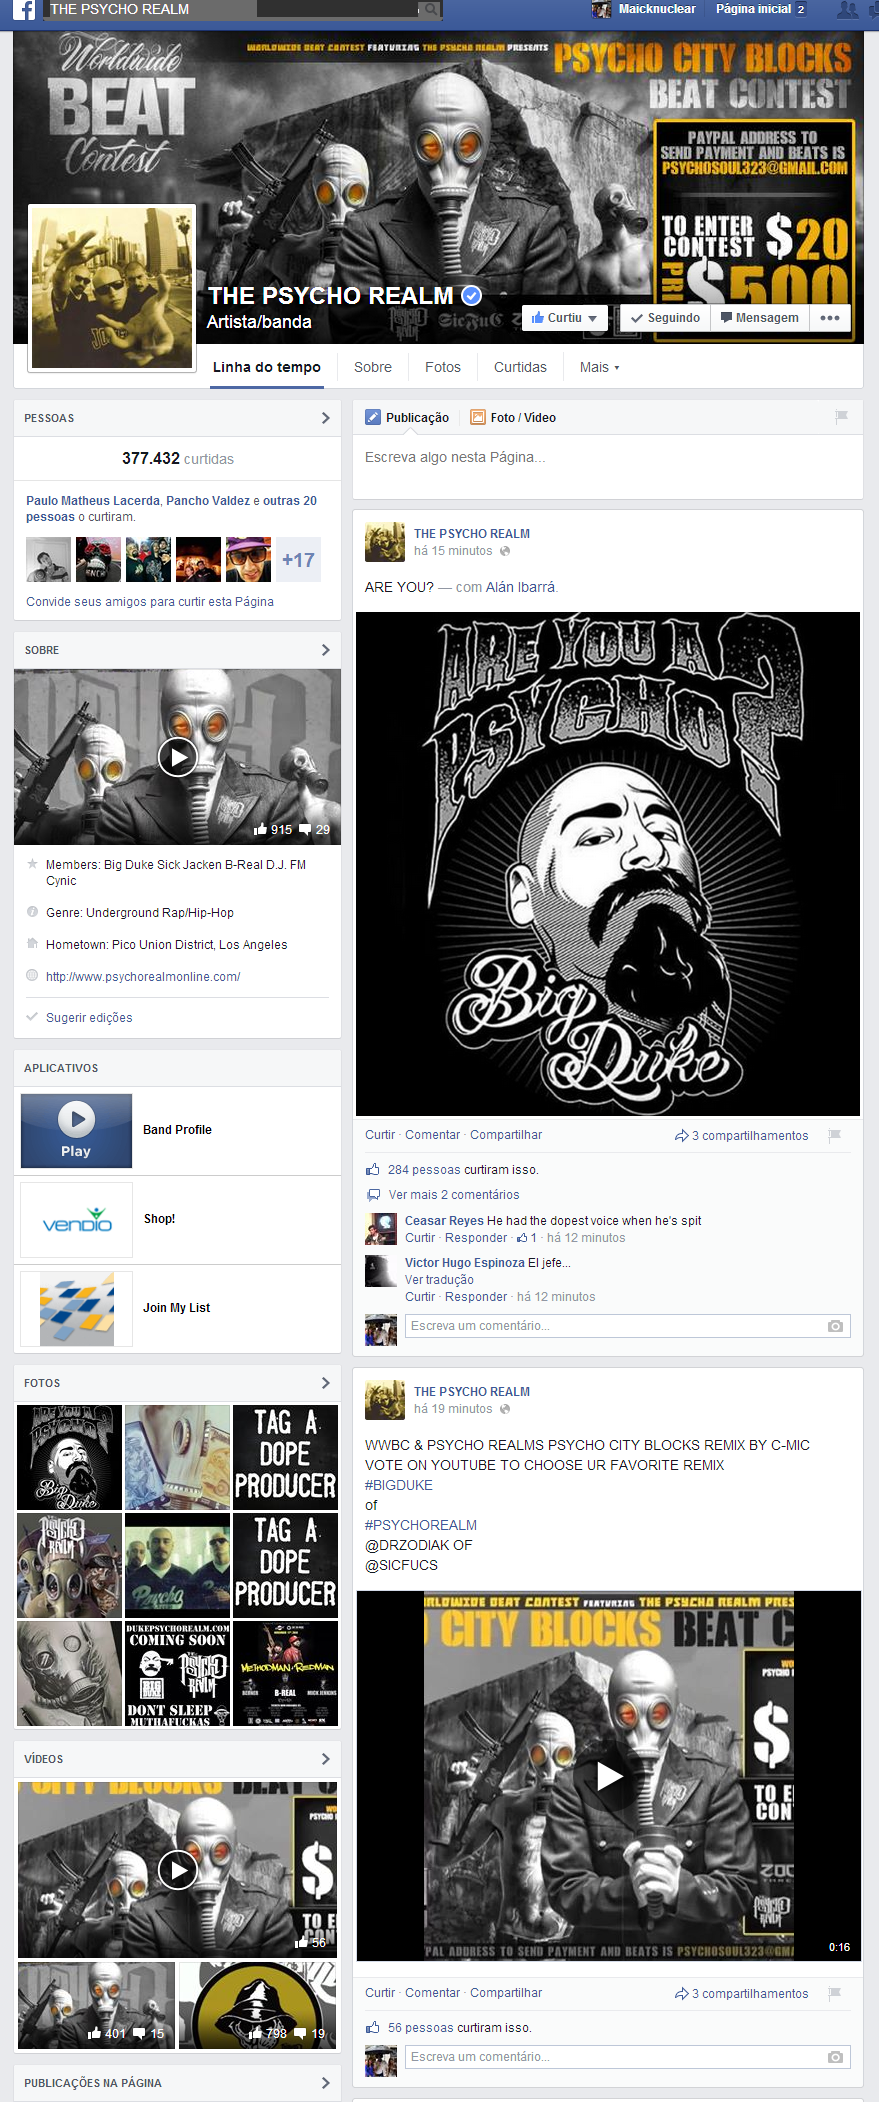The height and width of the screenshot is (2102, 879).
Task: Click the search magnifier icon
Action: (x=430, y=9)
